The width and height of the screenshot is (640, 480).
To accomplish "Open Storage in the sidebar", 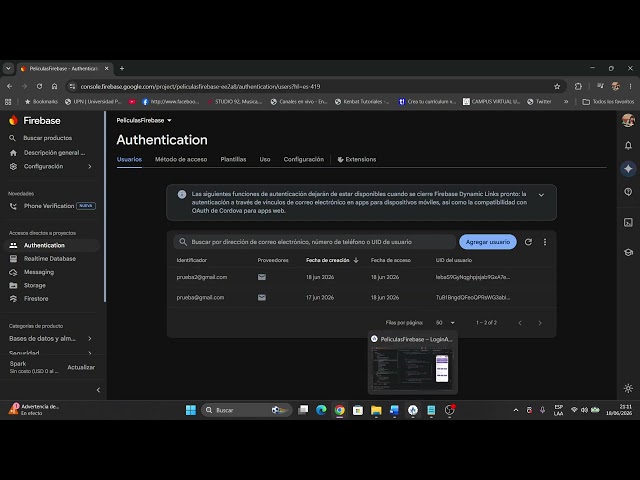I will pos(35,285).
